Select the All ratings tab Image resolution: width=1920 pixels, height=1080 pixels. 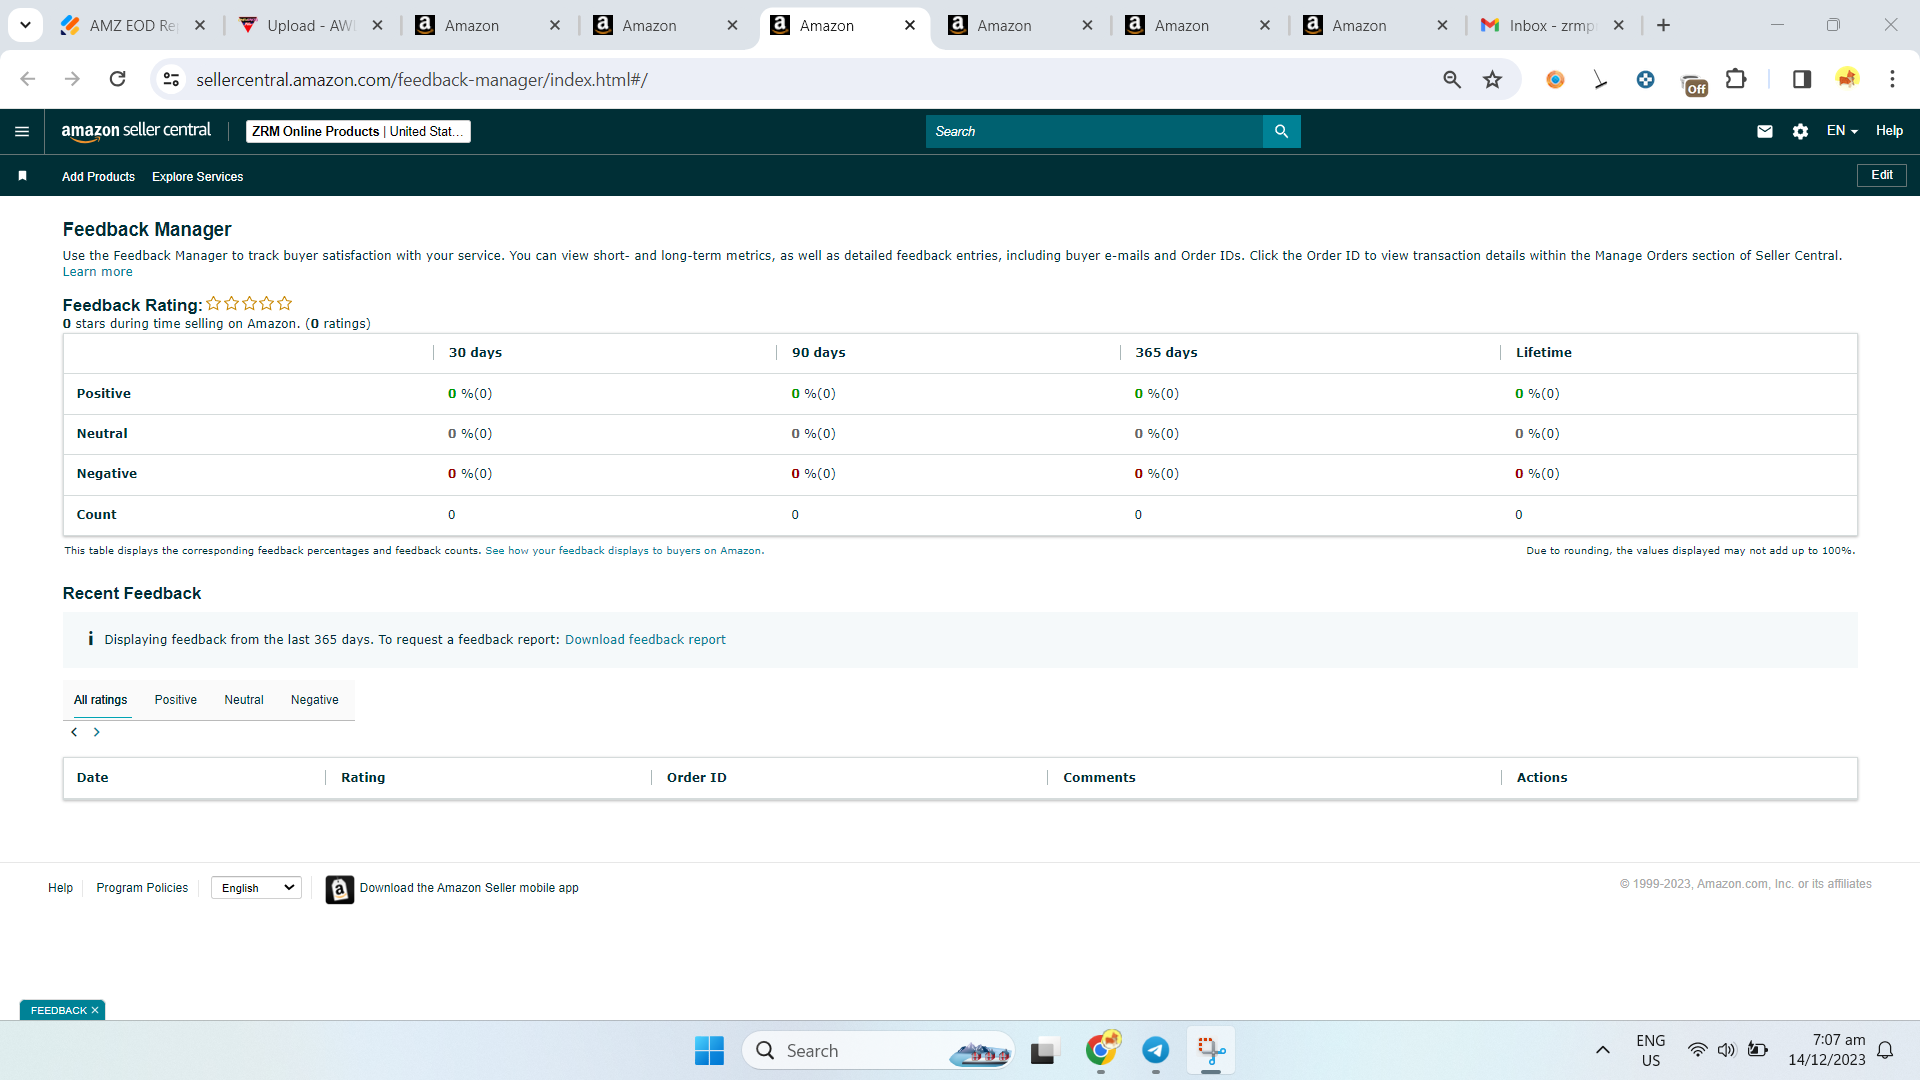pyautogui.click(x=101, y=700)
